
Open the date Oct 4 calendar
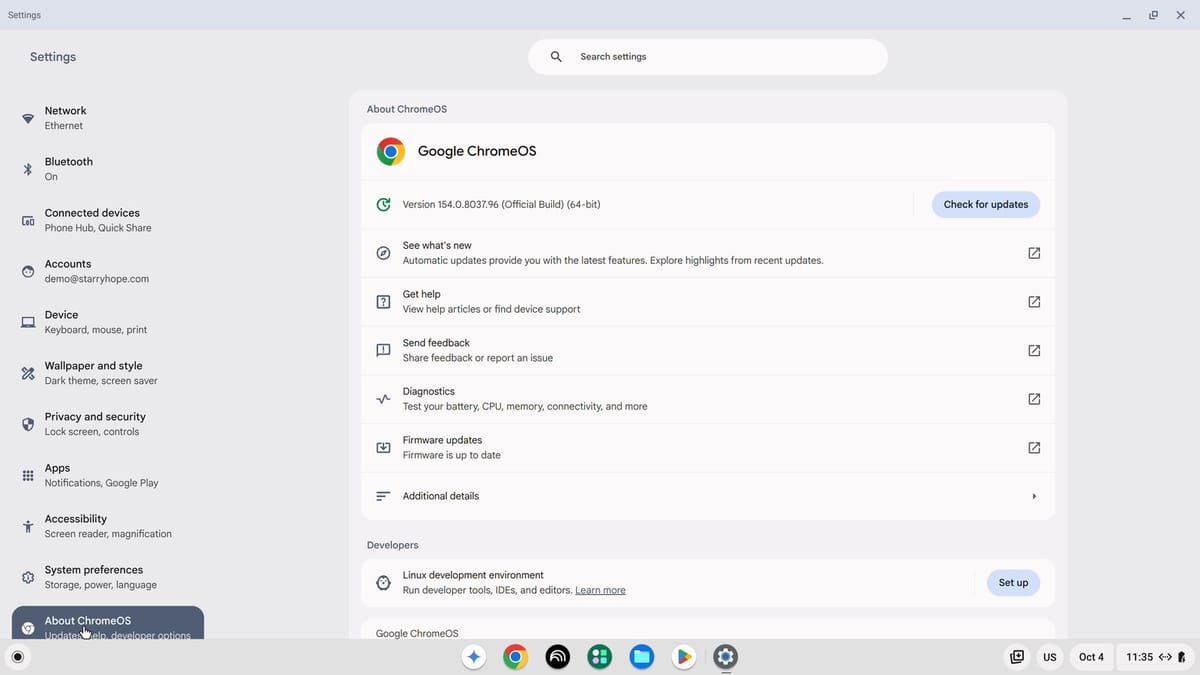(x=1091, y=657)
